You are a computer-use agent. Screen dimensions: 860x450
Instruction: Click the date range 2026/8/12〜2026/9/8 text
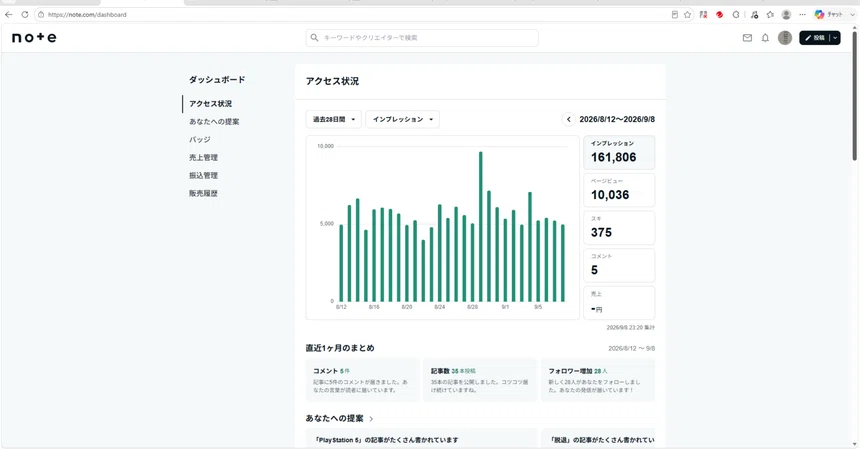click(617, 119)
